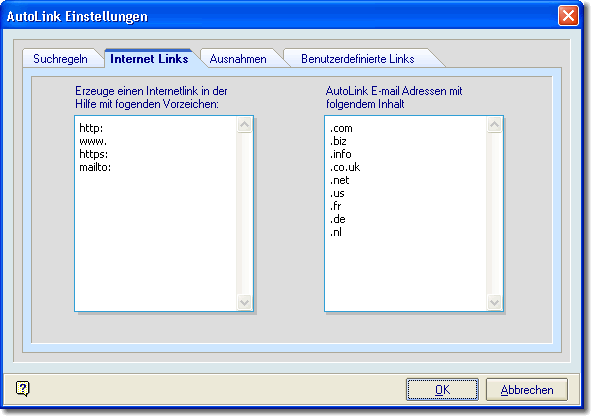Click up arrow of e-mail domains scrollbar
This screenshot has height=417, width=592.
[x=495, y=125]
